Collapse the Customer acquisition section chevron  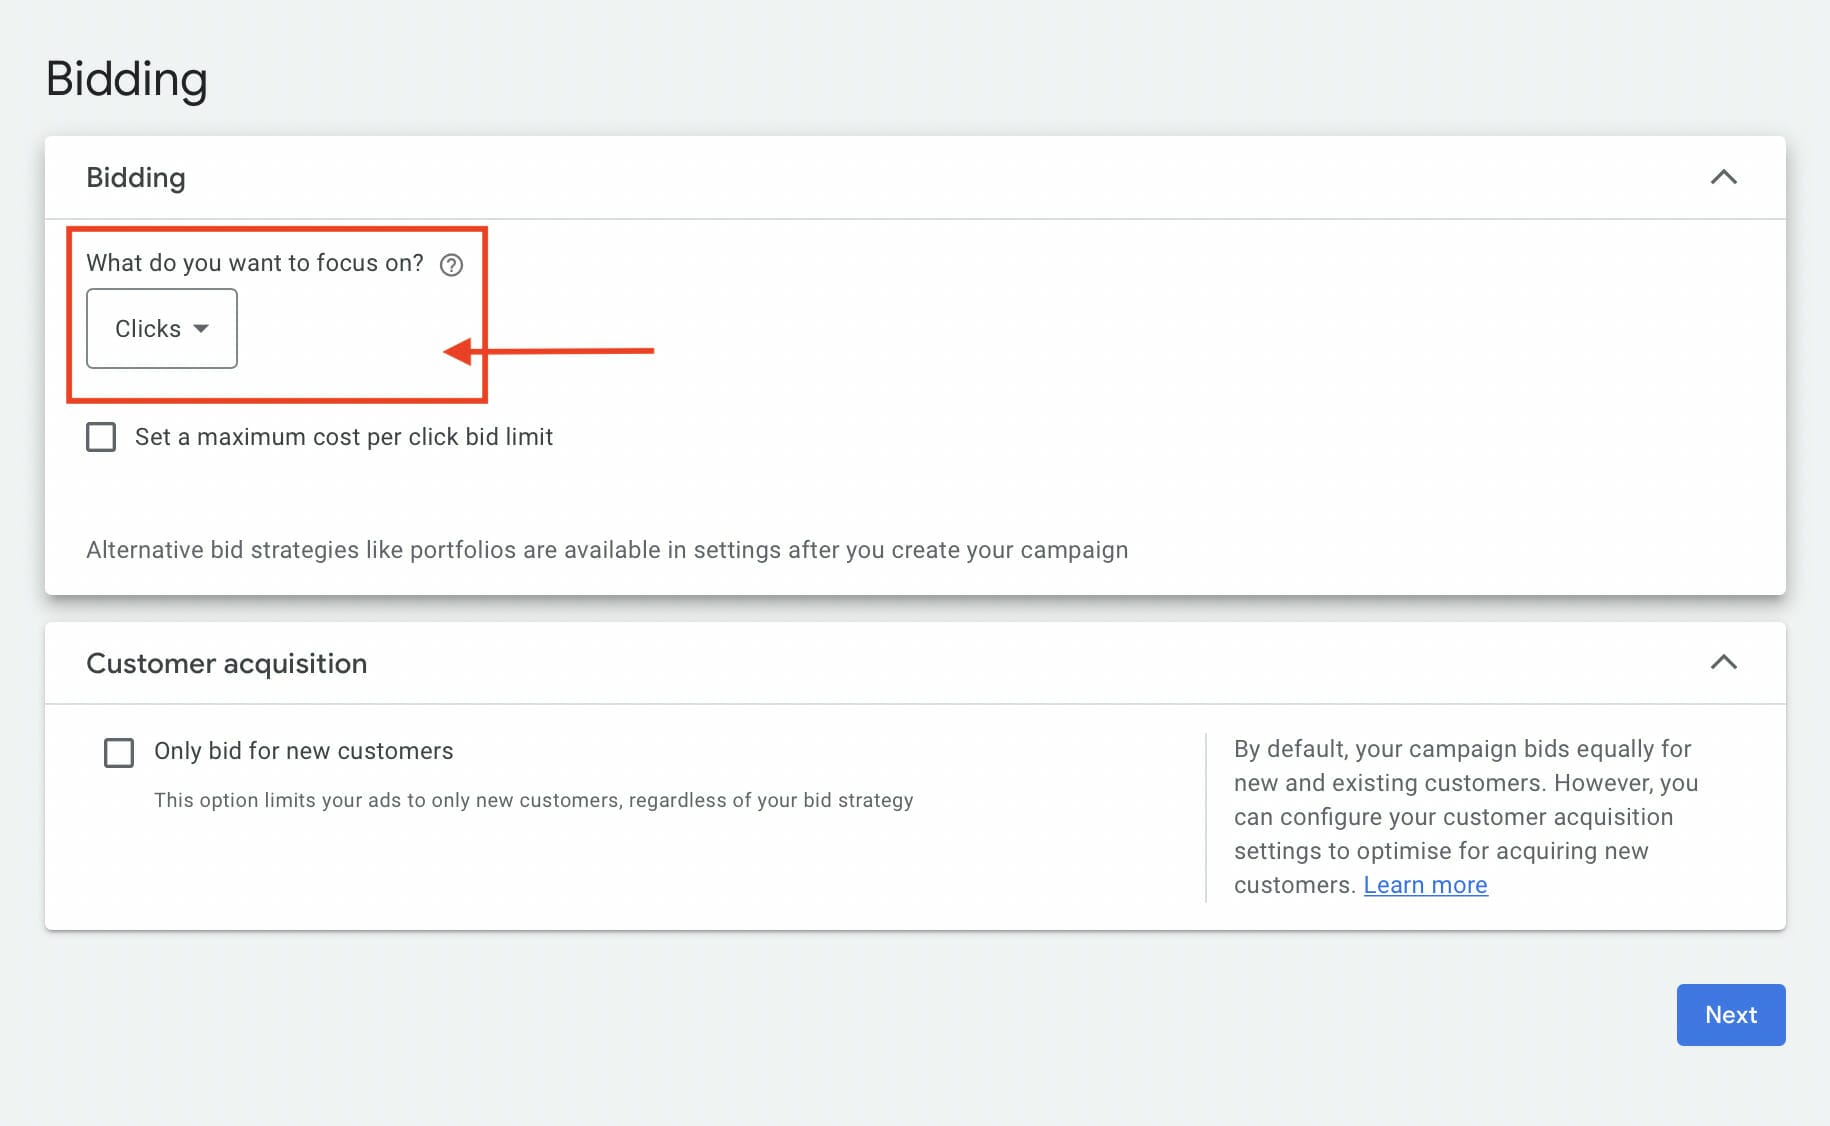click(1723, 662)
